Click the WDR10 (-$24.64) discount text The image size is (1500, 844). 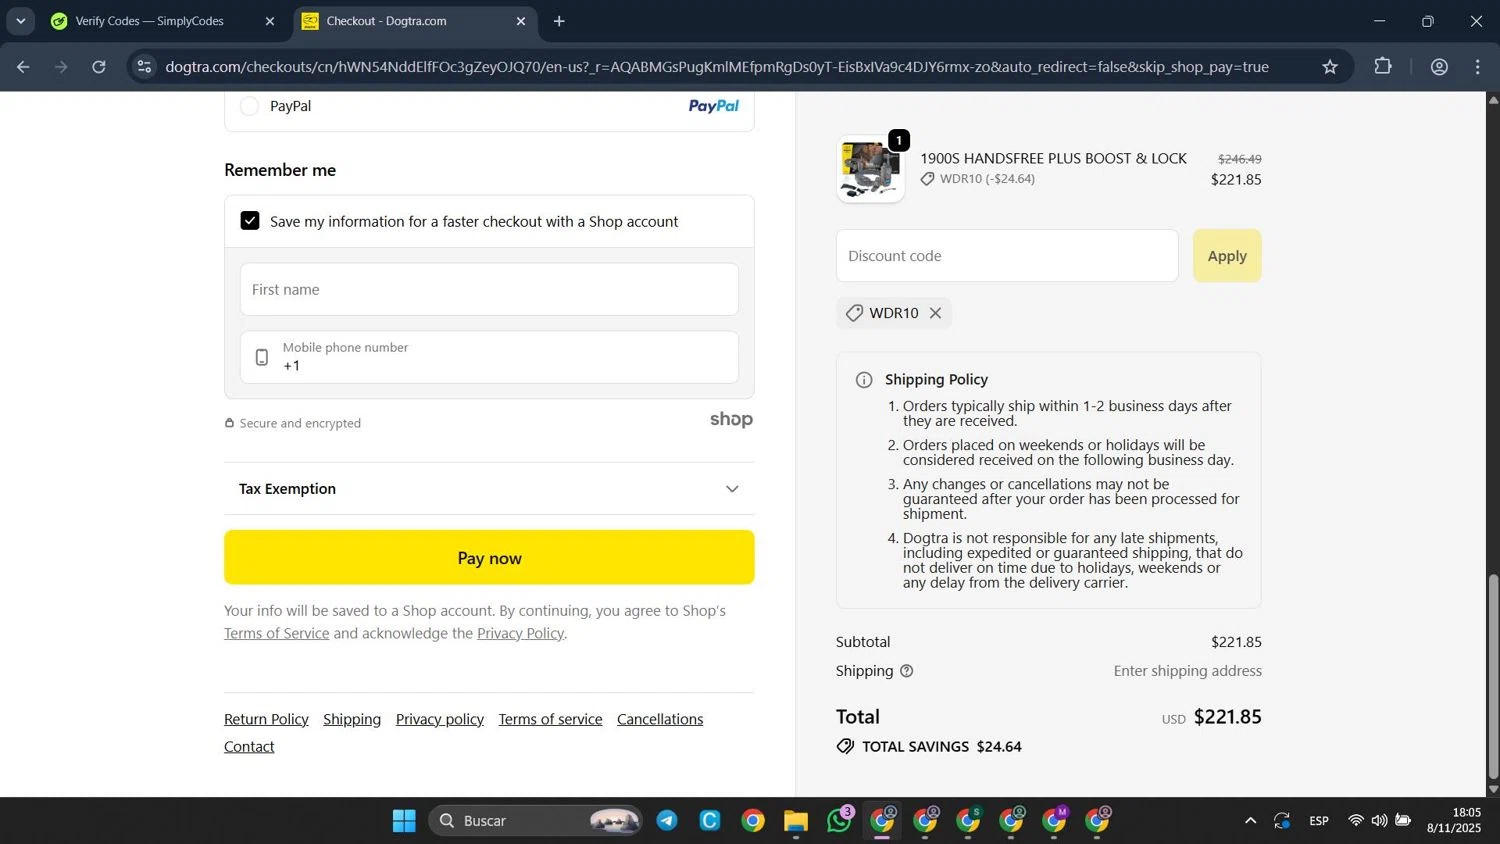[x=987, y=179]
